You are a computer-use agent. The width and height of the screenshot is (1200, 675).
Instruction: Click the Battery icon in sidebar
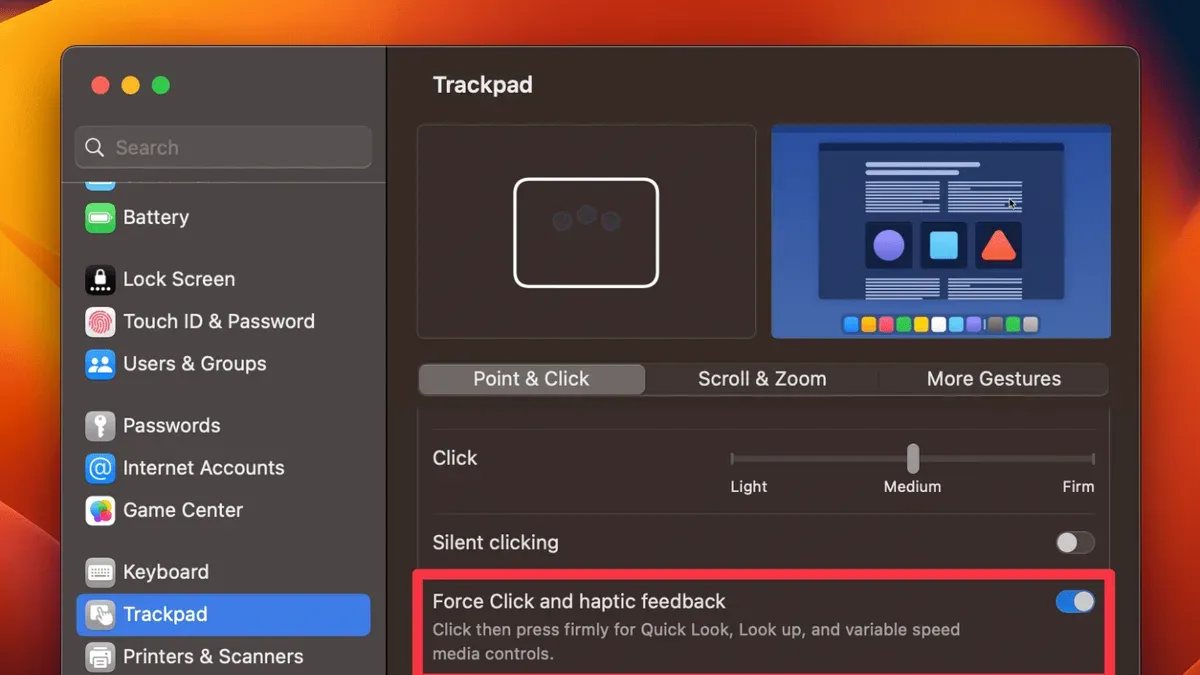click(x=100, y=217)
